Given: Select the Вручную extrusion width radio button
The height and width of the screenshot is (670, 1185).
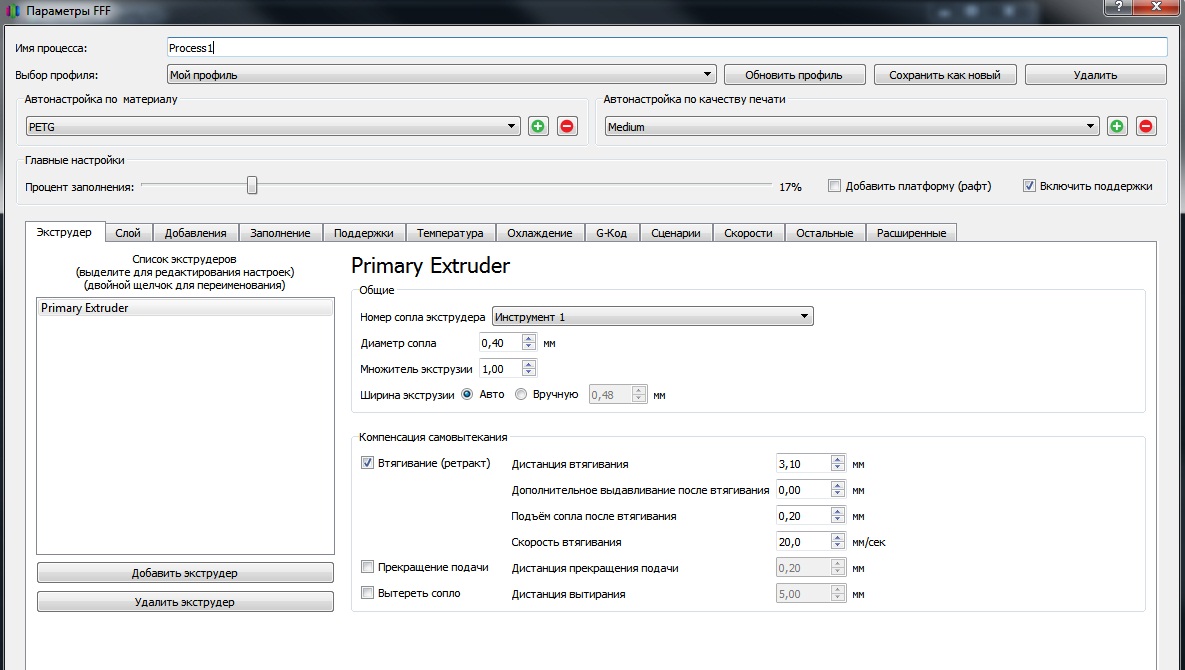Looking at the screenshot, I should click(x=520, y=394).
